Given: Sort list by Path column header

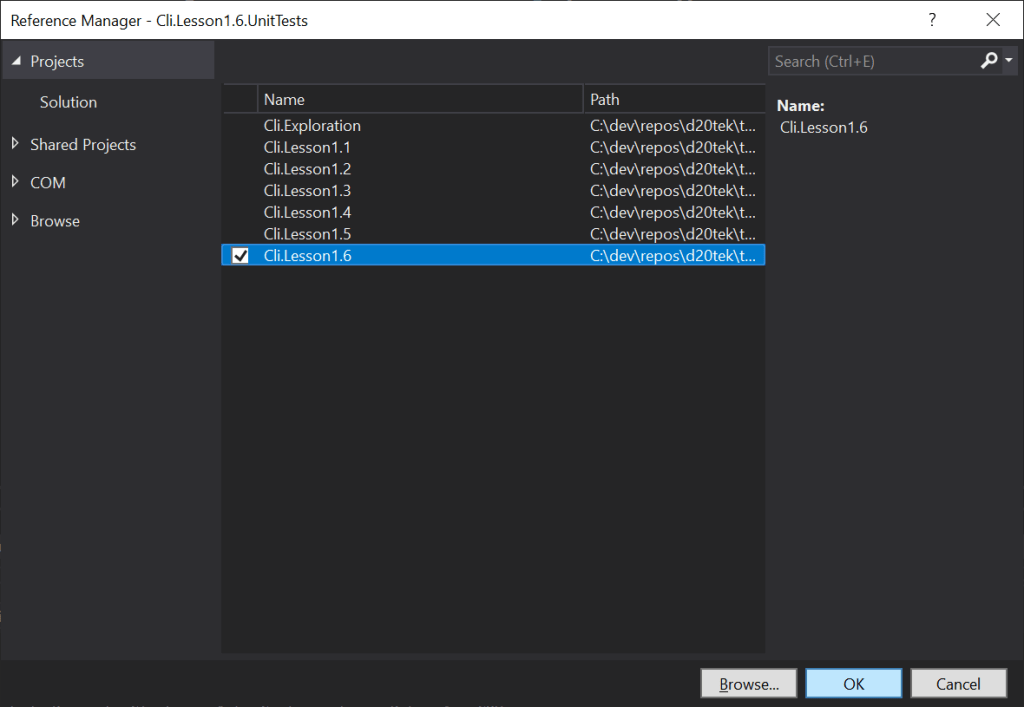Looking at the screenshot, I should pos(673,99).
